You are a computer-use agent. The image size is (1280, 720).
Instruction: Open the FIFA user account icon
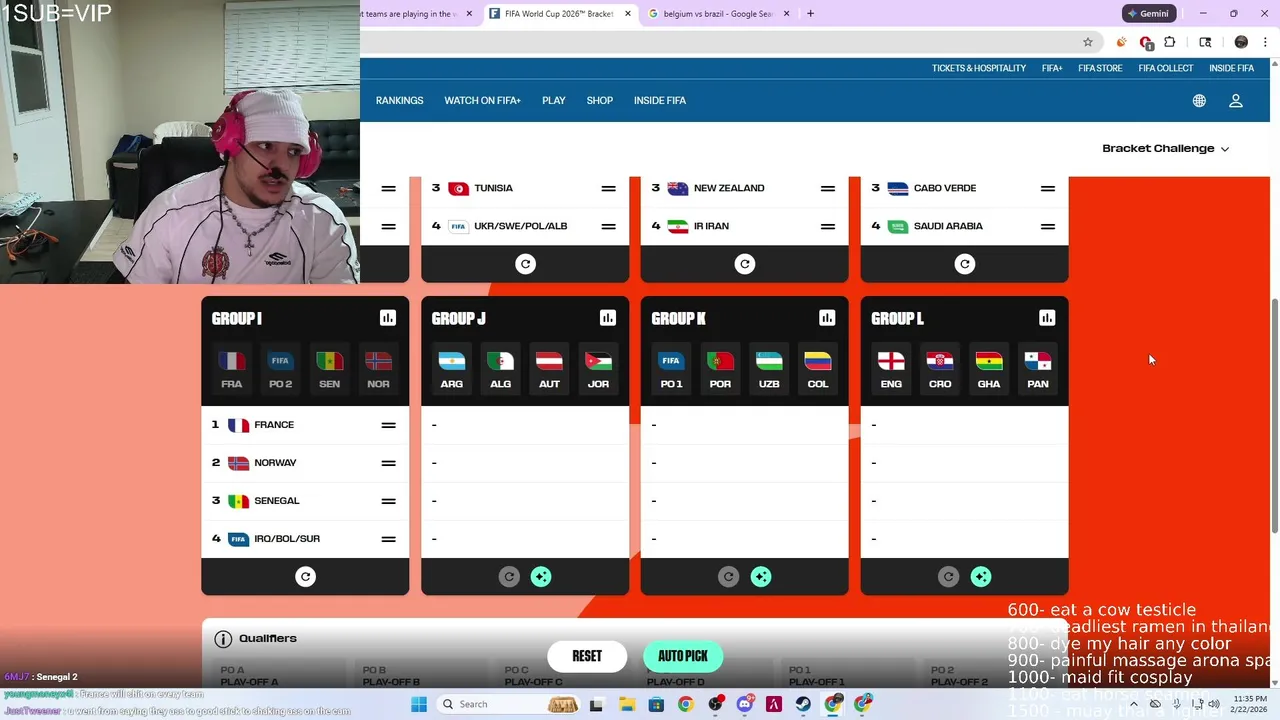1236,101
